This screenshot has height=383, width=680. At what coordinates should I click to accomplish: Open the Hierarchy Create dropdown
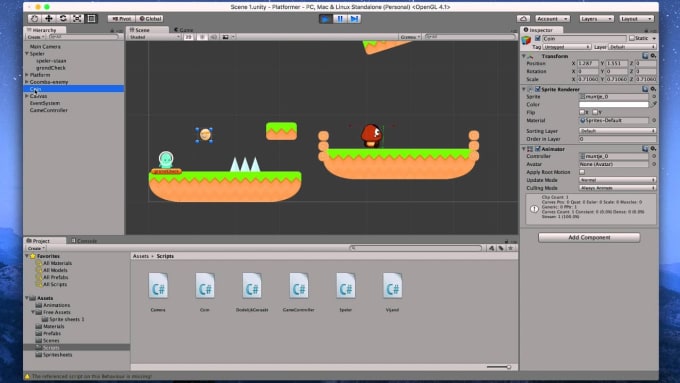[x=36, y=37]
